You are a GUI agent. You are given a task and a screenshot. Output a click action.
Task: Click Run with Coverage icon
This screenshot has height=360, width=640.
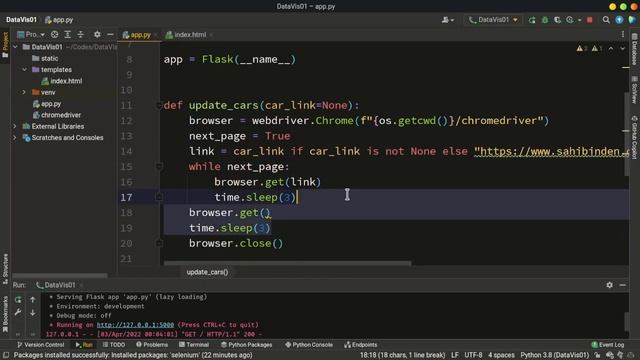pyautogui.click(x=557, y=20)
